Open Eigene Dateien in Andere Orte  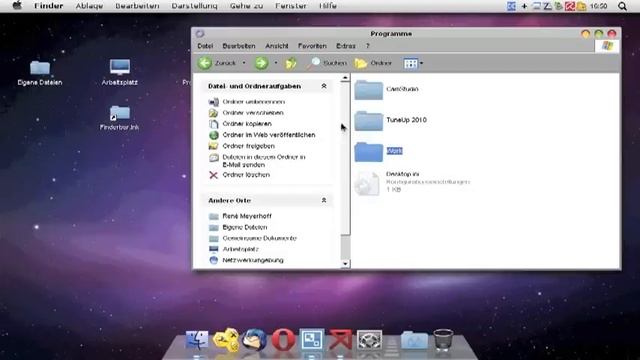click(x=244, y=227)
